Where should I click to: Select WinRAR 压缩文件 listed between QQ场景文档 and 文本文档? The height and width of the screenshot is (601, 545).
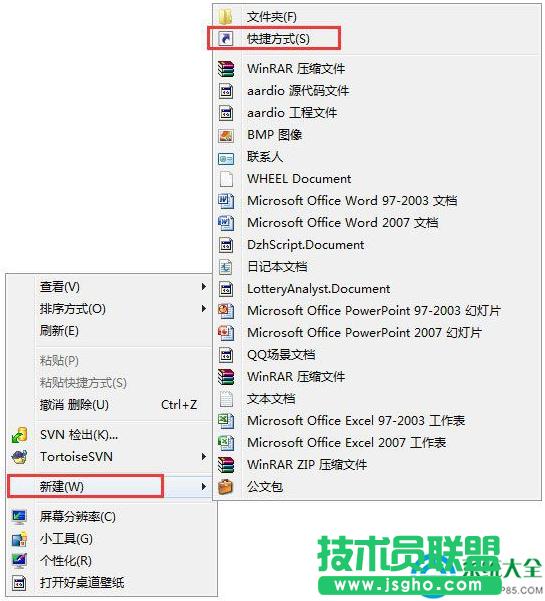(x=296, y=377)
